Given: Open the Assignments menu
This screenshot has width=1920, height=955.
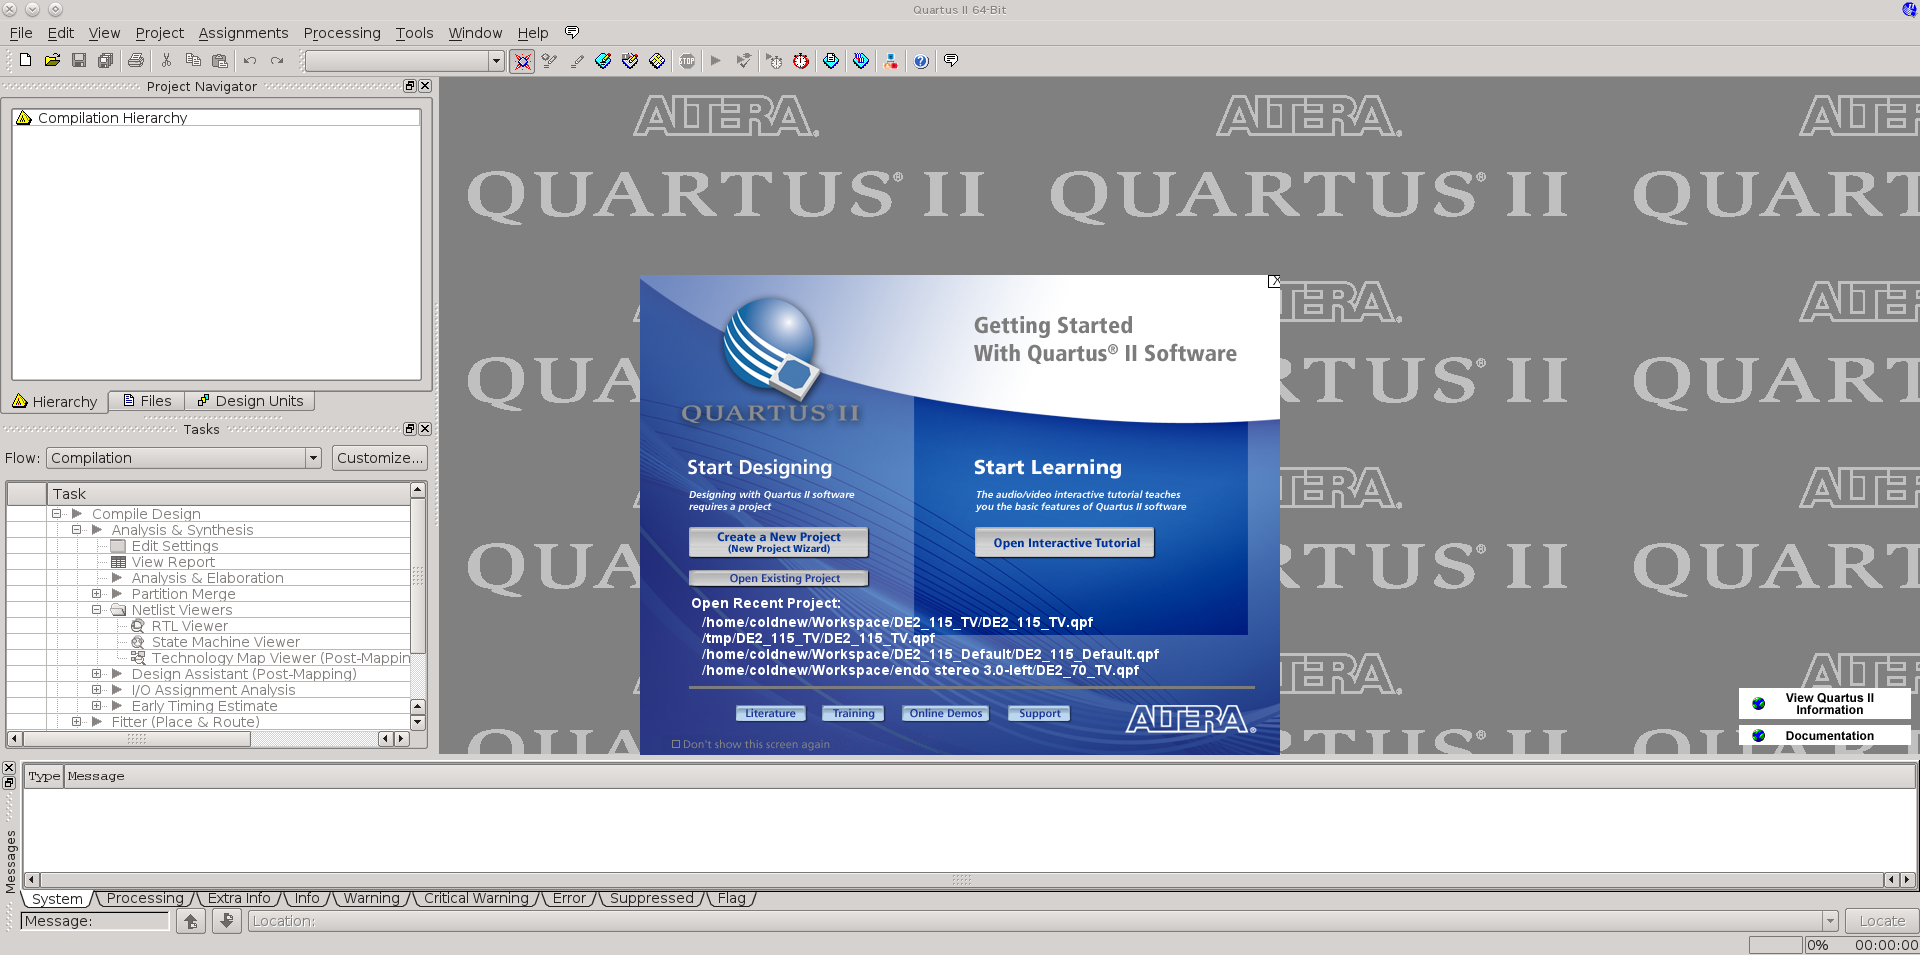Looking at the screenshot, I should tap(243, 33).
